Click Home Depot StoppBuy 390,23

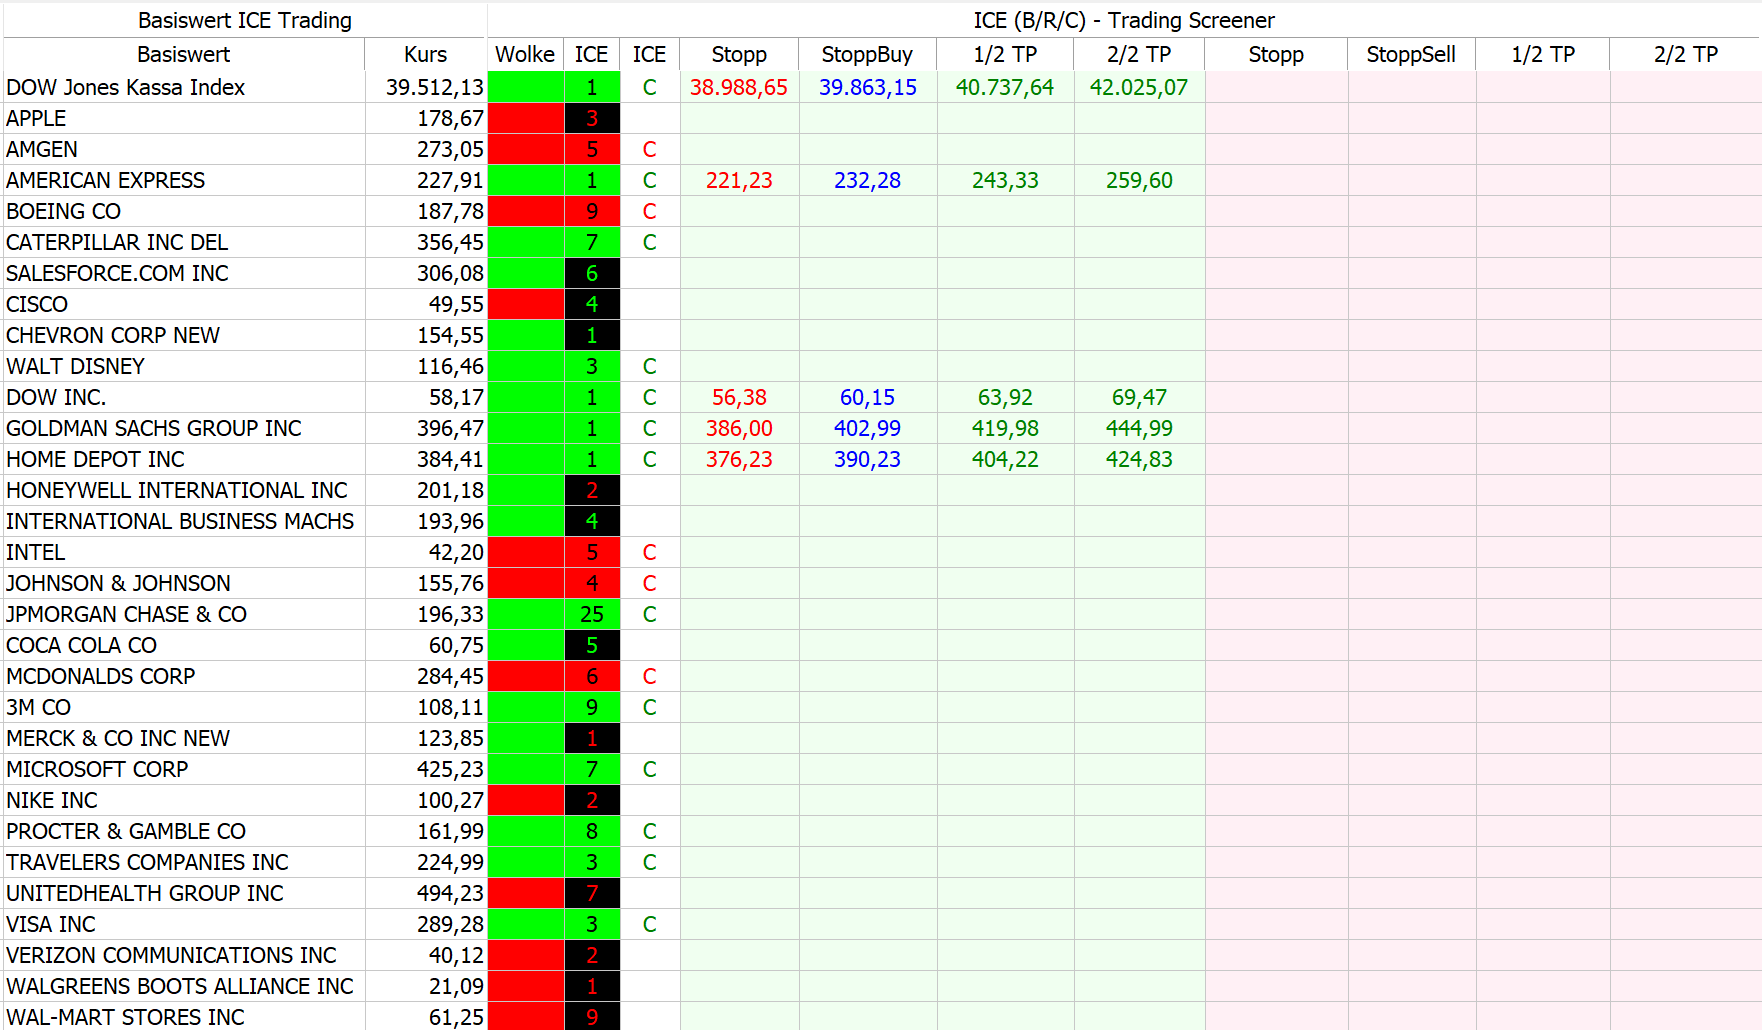(x=867, y=459)
